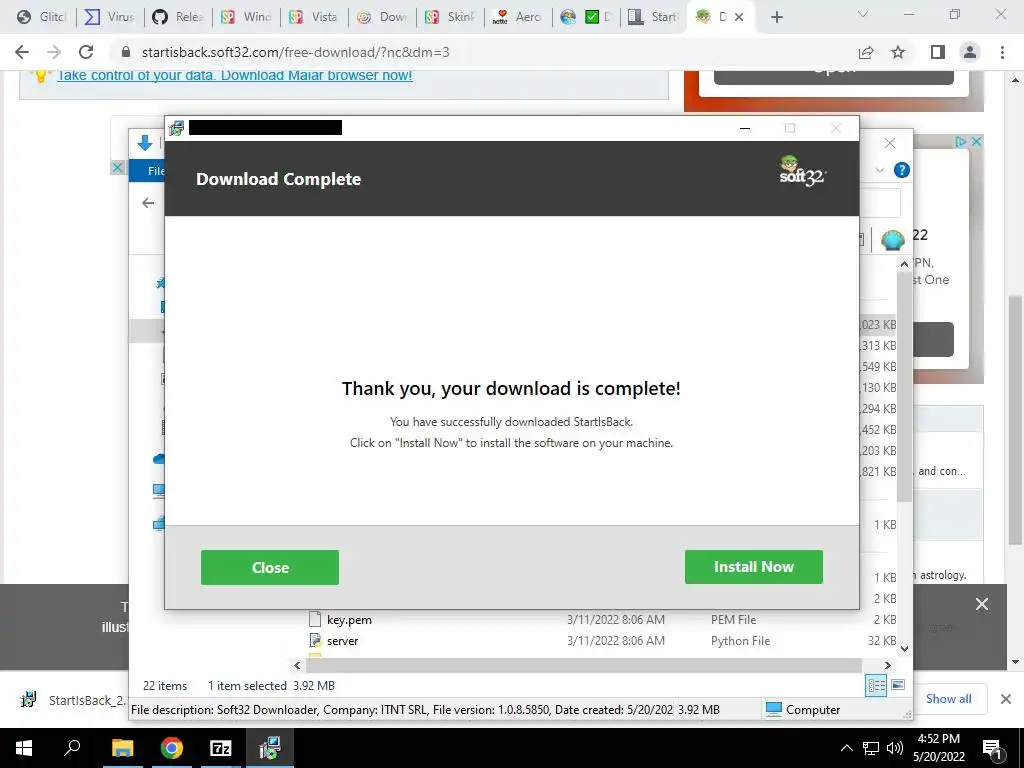Go forward in browser history
Screen dimensions: 1024x768
(54, 52)
